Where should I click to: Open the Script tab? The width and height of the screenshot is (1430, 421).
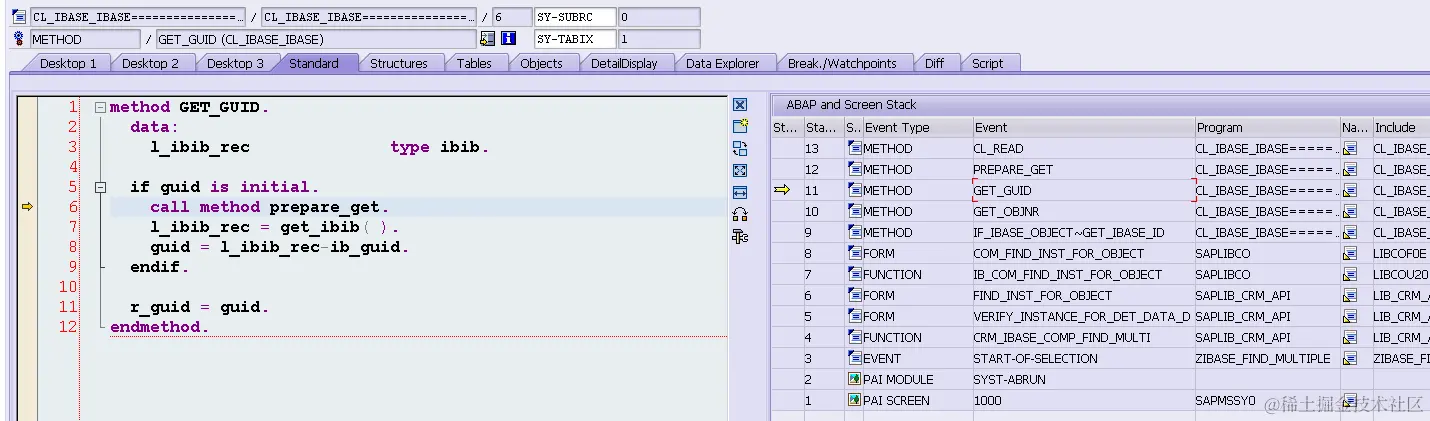(x=988, y=63)
